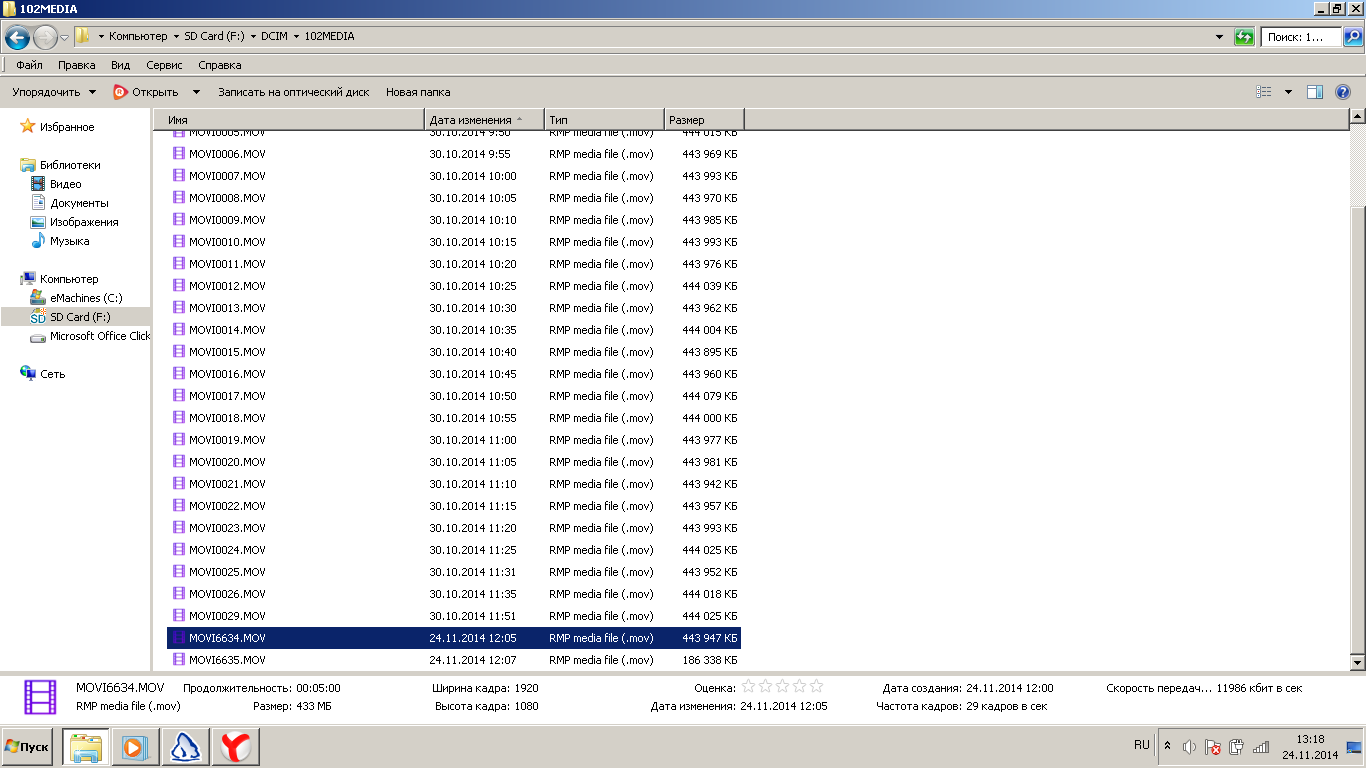Click the fifth rating star
The height and width of the screenshot is (768, 1366).
[x=816, y=687]
